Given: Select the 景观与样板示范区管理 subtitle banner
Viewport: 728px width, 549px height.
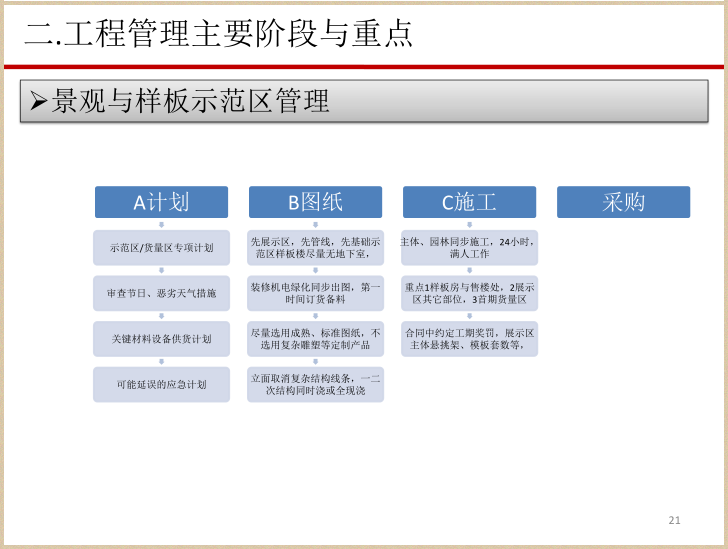Looking at the screenshot, I should pos(364,101).
